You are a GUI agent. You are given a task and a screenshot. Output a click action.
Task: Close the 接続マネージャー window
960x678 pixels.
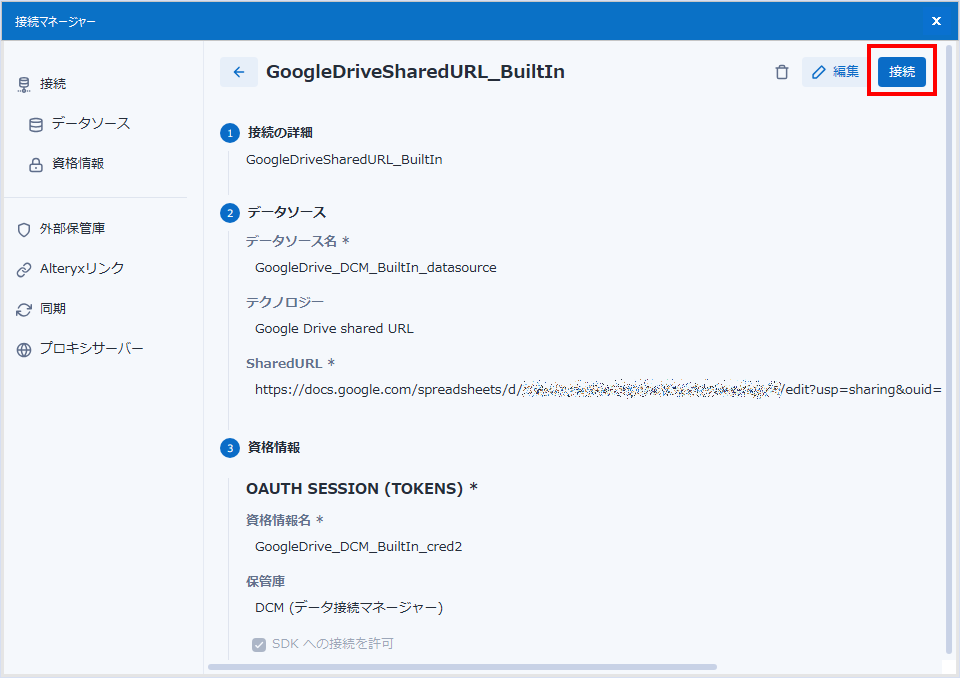pos(936,21)
